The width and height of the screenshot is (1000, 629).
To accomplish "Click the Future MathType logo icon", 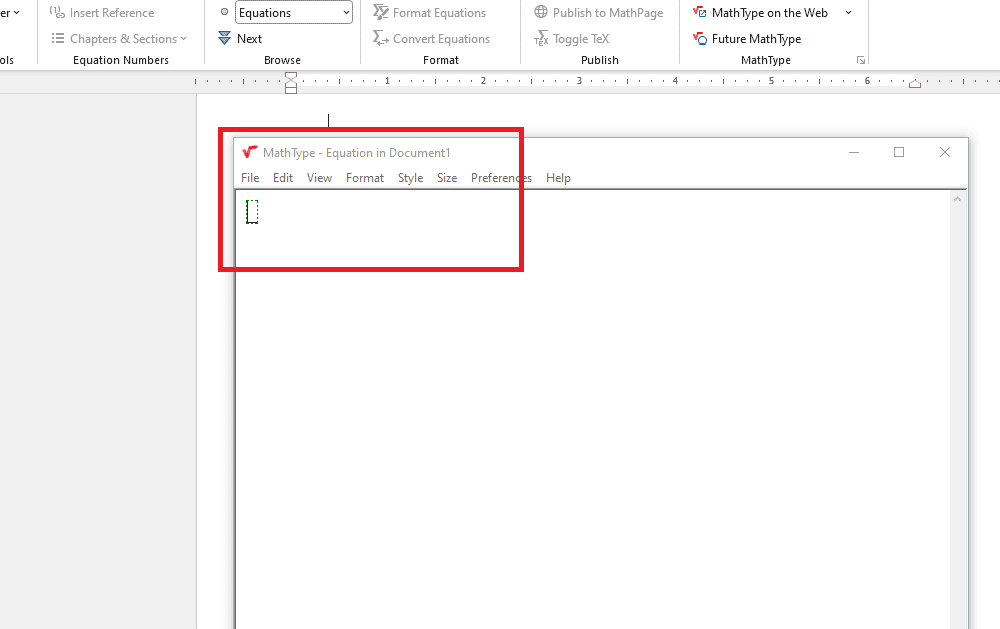I will pos(700,38).
